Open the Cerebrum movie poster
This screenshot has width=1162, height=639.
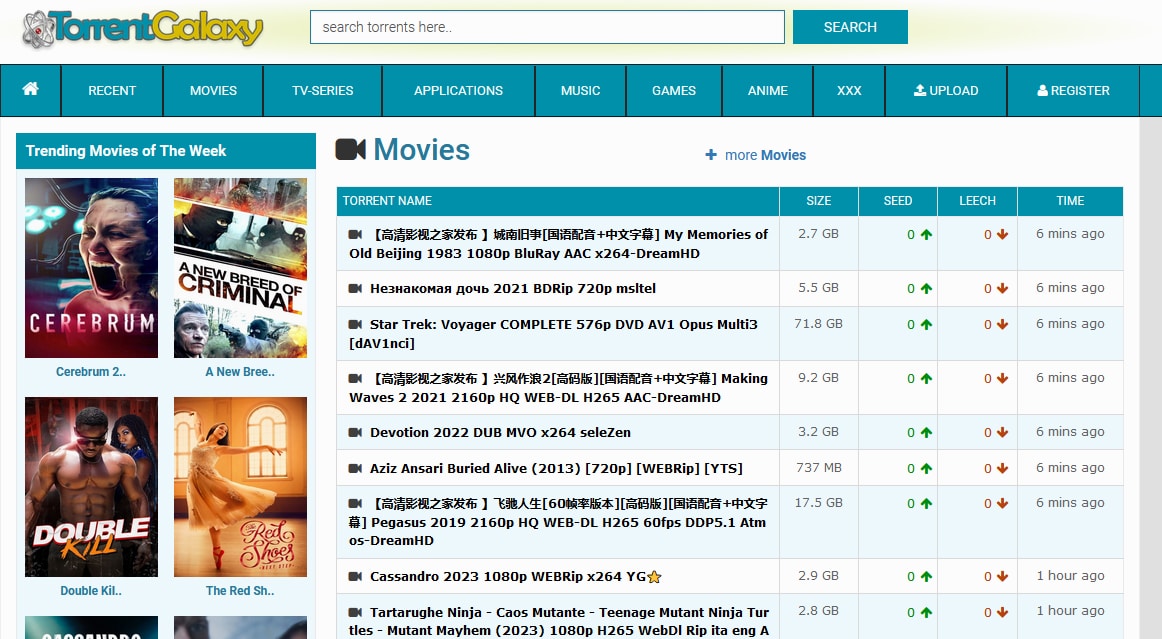(x=91, y=268)
